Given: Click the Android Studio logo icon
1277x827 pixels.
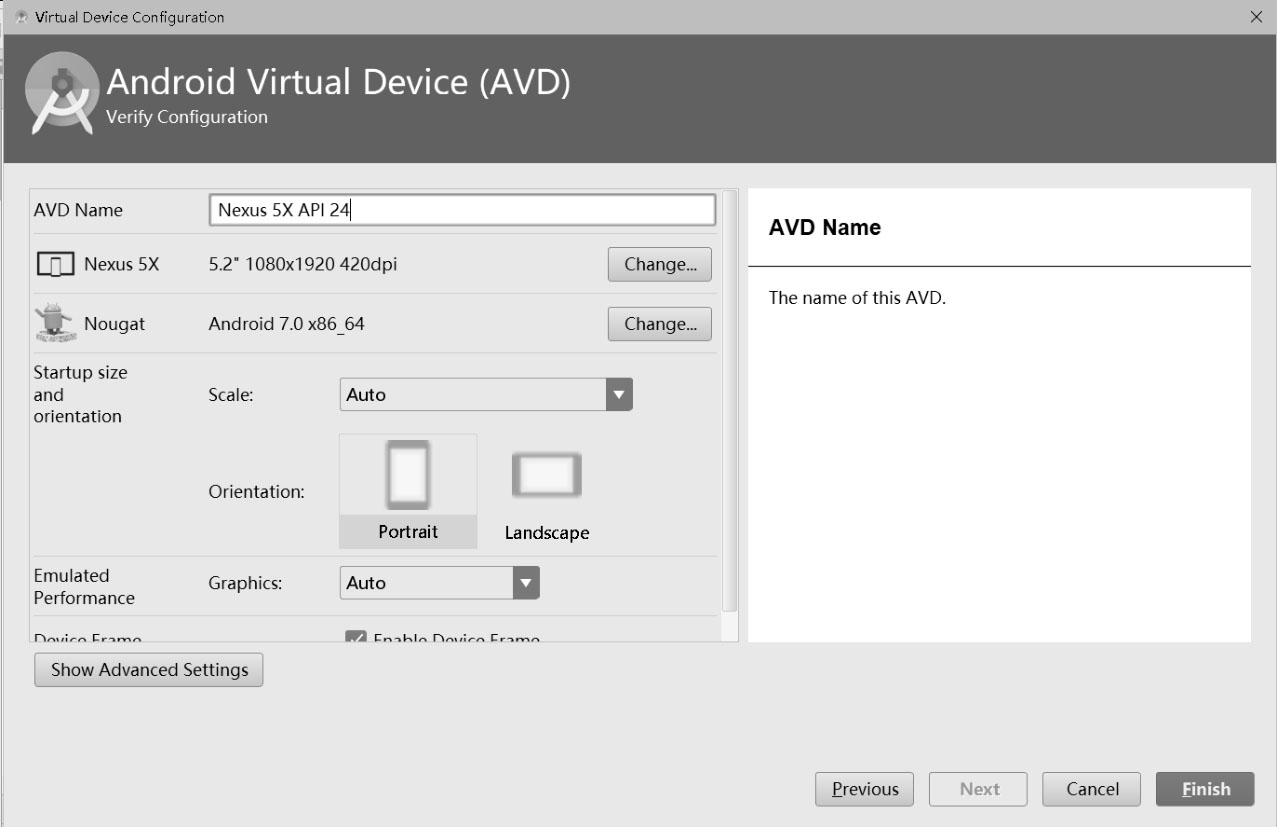Looking at the screenshot, I should click(x=63, y=94).
